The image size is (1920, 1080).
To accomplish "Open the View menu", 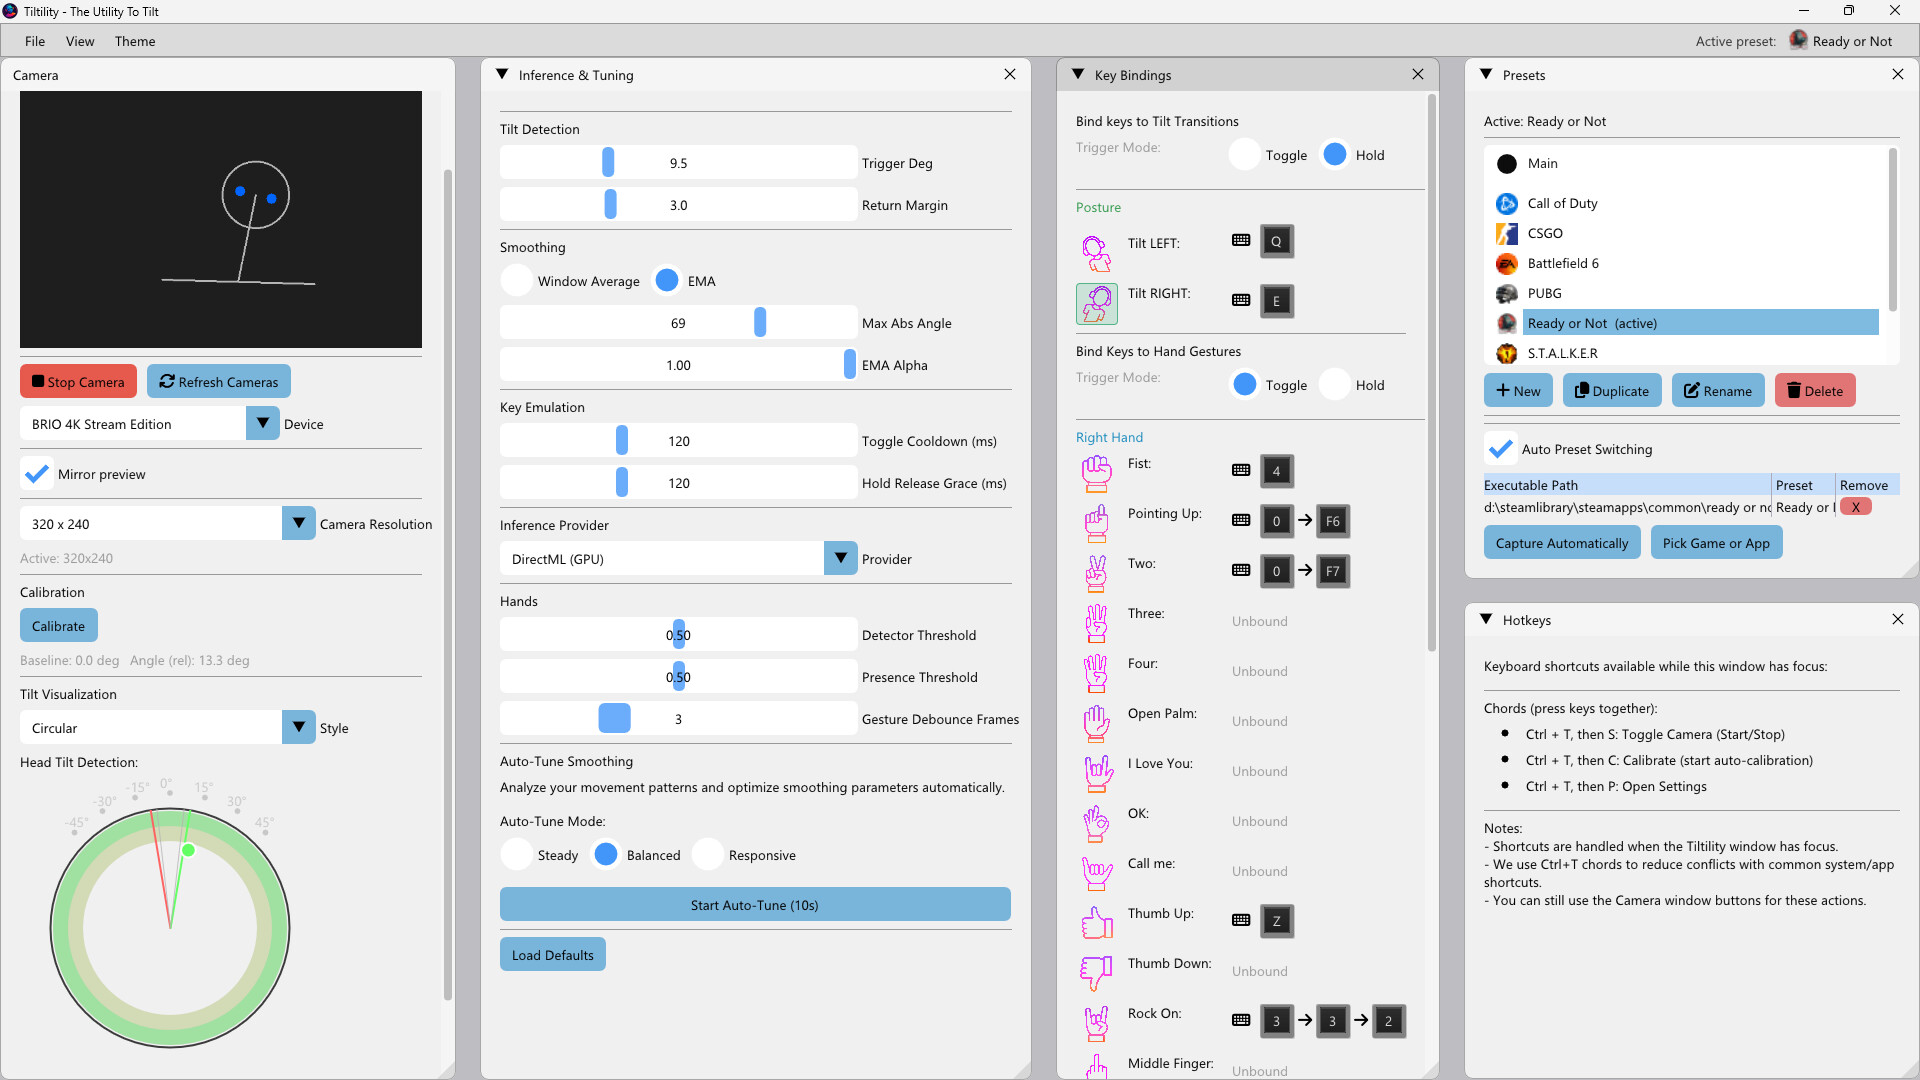I will pos(80,41).
